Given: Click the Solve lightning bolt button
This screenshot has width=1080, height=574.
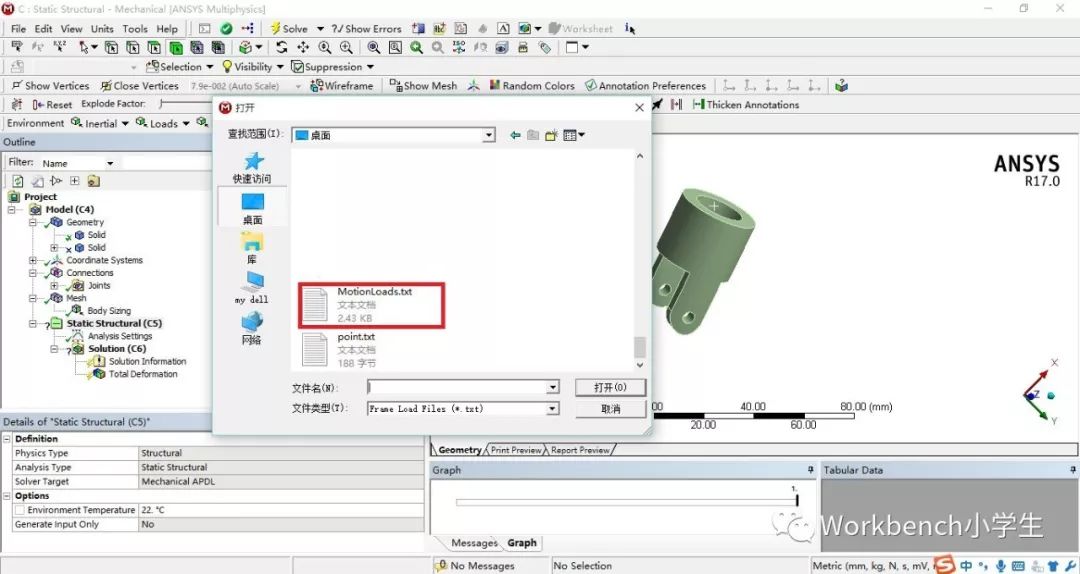Looking at the screenshot, I should 289,28.
